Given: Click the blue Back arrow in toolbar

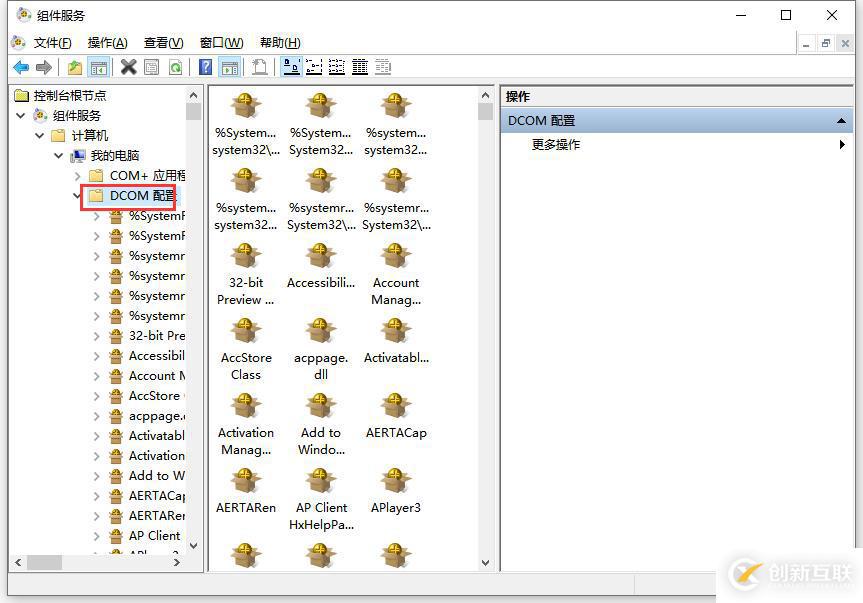Looking at the screenshot, I should (x=21, y=67).
